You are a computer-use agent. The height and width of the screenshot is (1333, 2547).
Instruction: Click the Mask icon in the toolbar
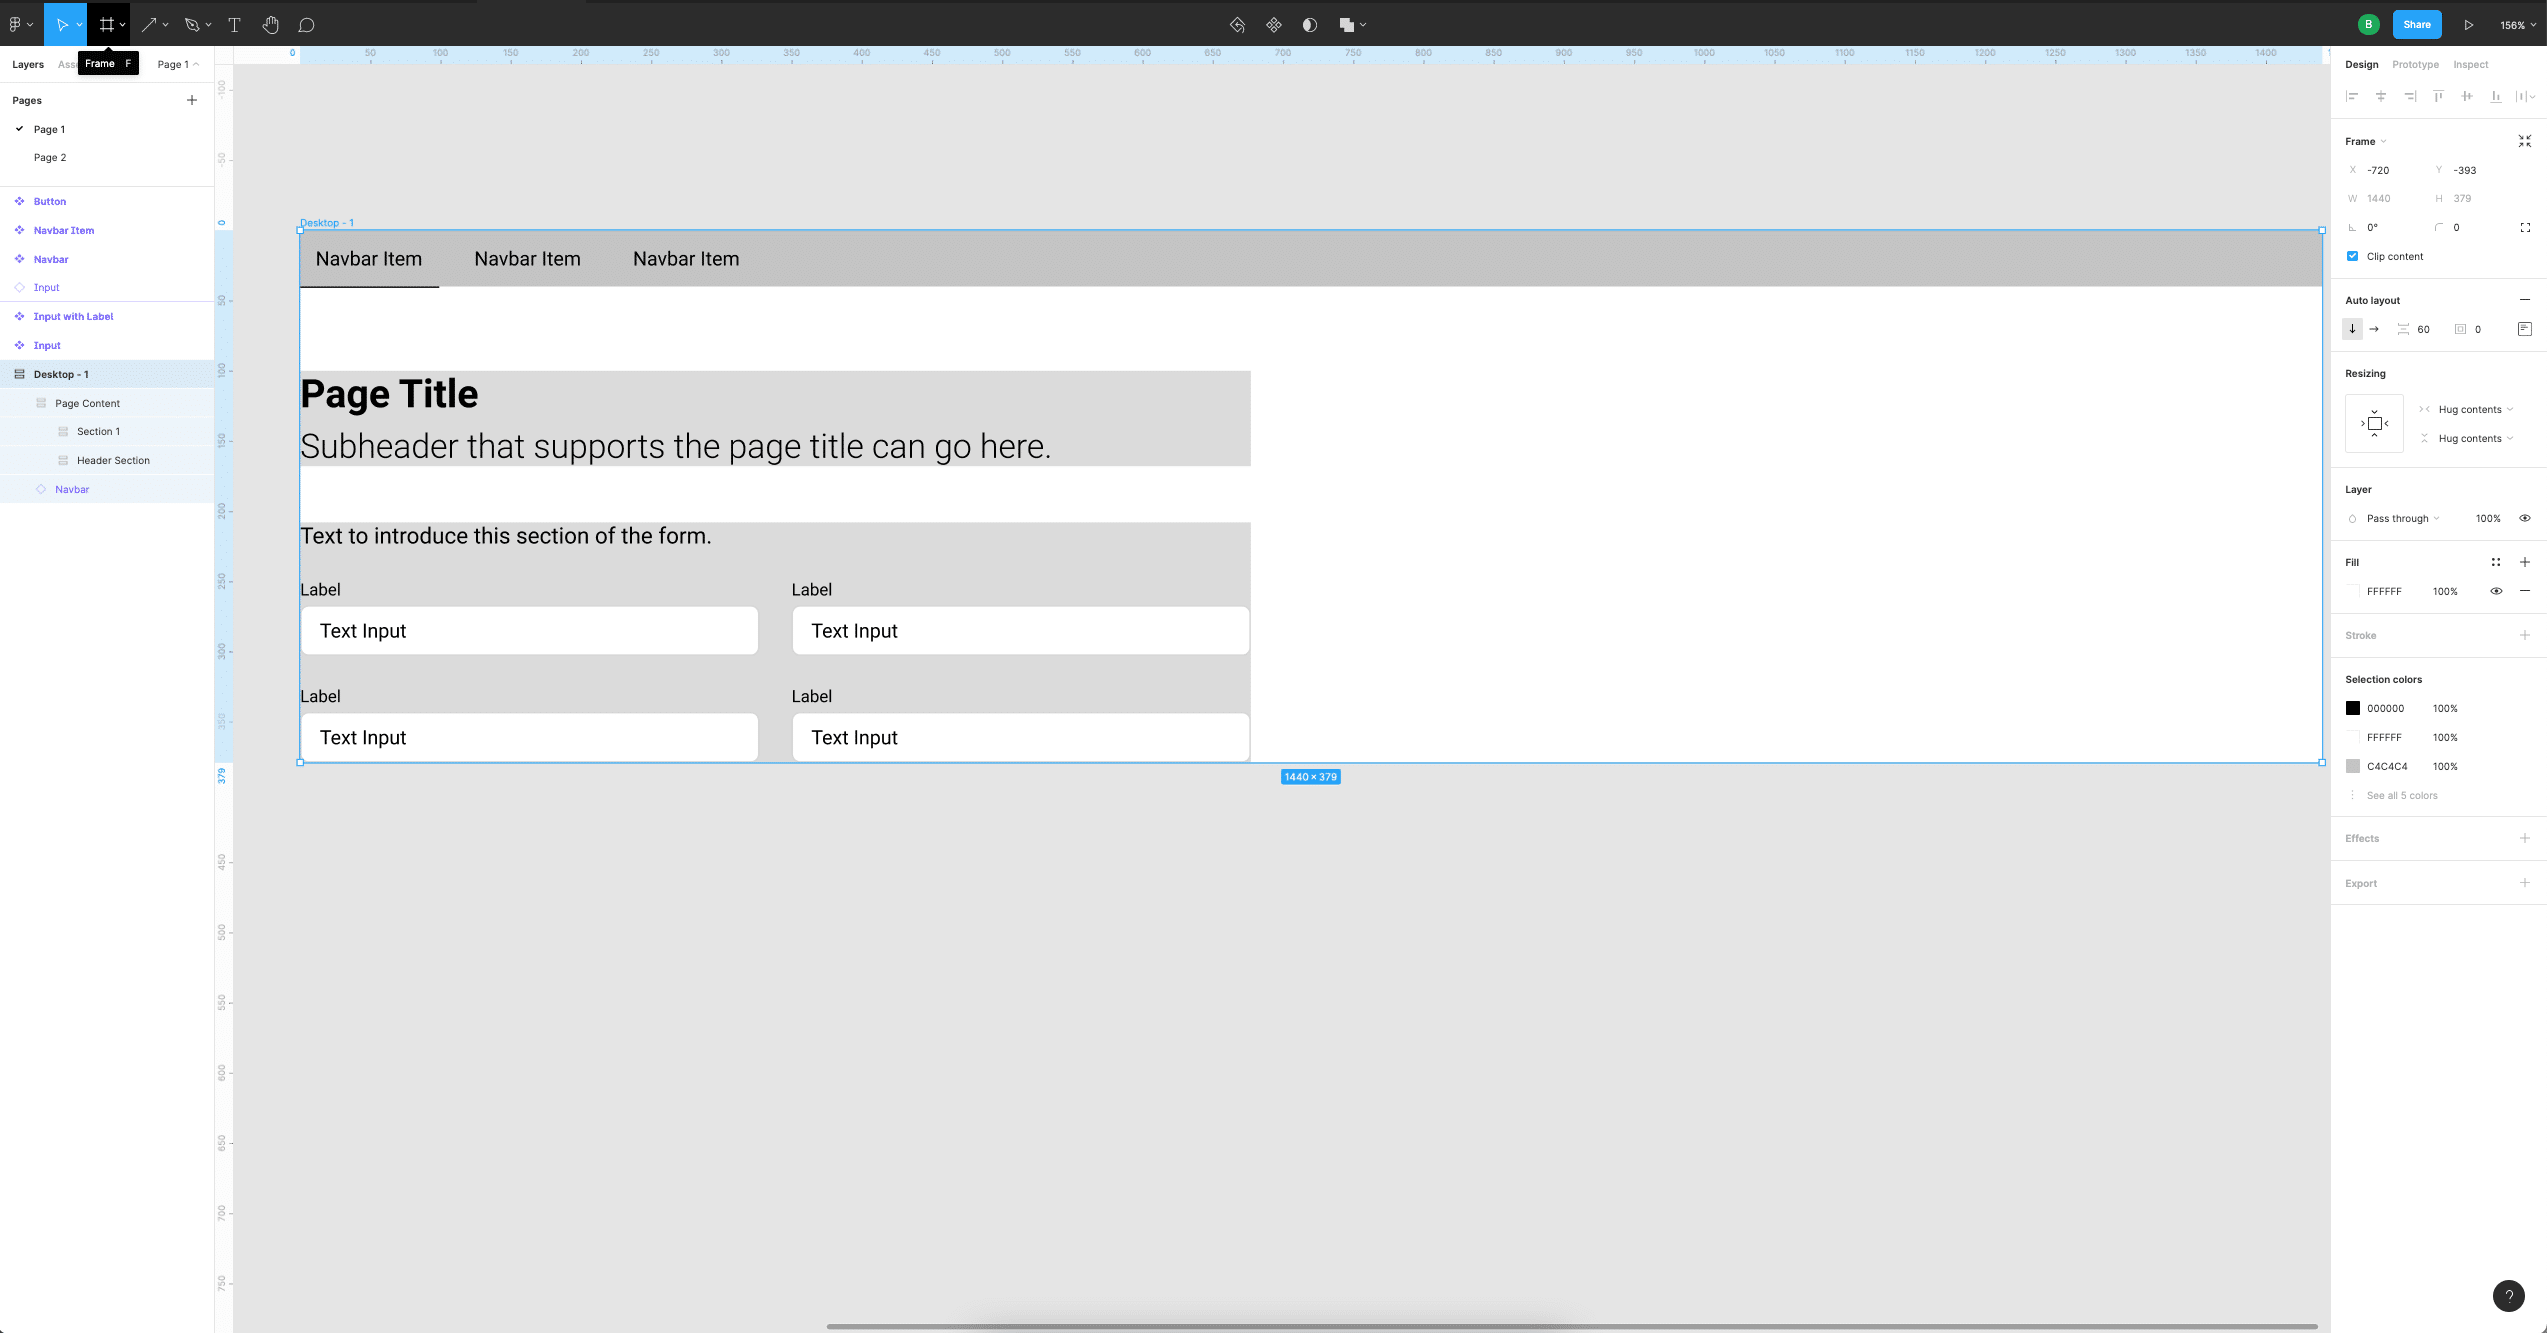(1309, 24)
